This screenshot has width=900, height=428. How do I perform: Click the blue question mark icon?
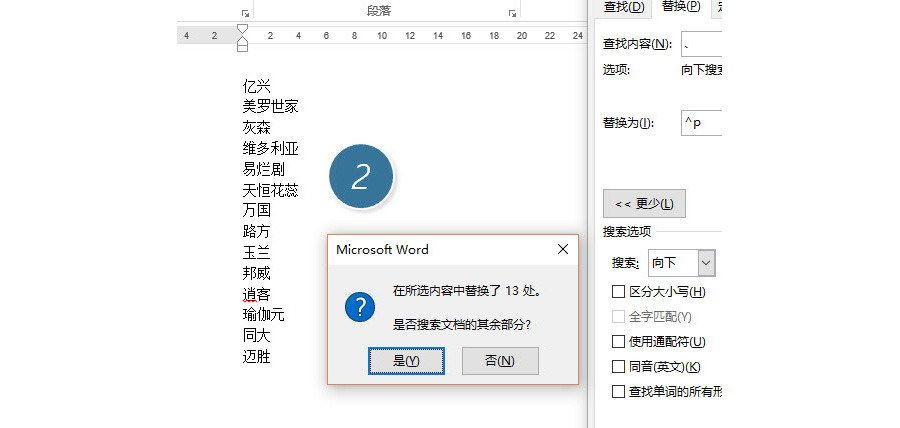click(360, 307)
